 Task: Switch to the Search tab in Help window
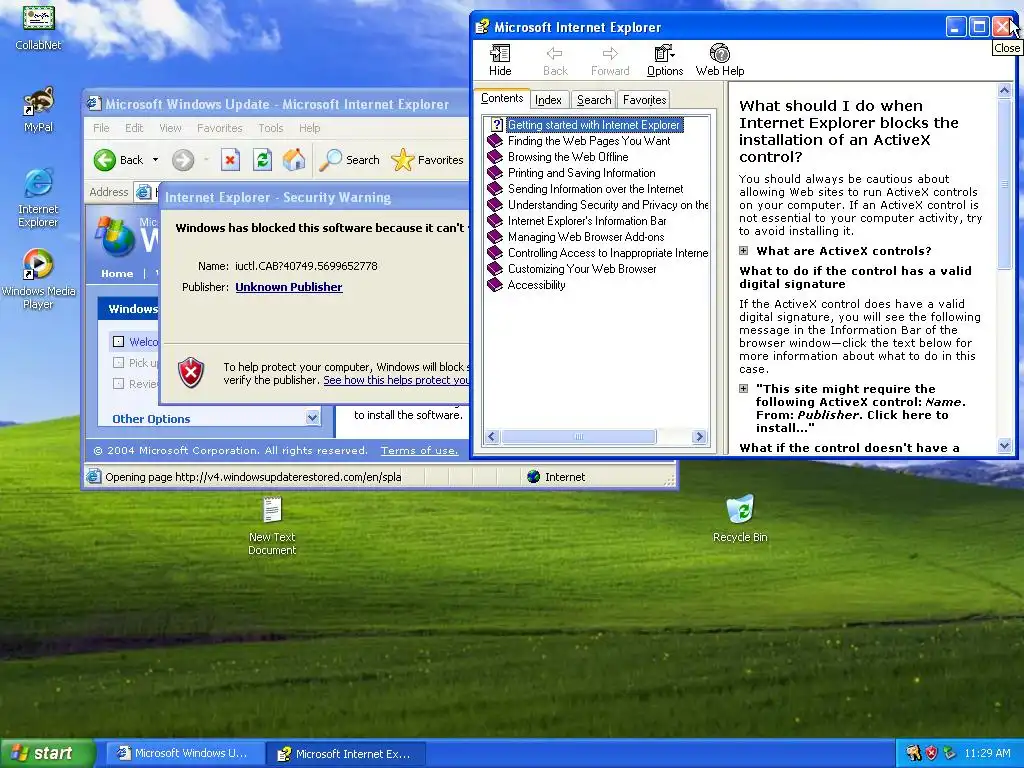click(x=594, y=100)
